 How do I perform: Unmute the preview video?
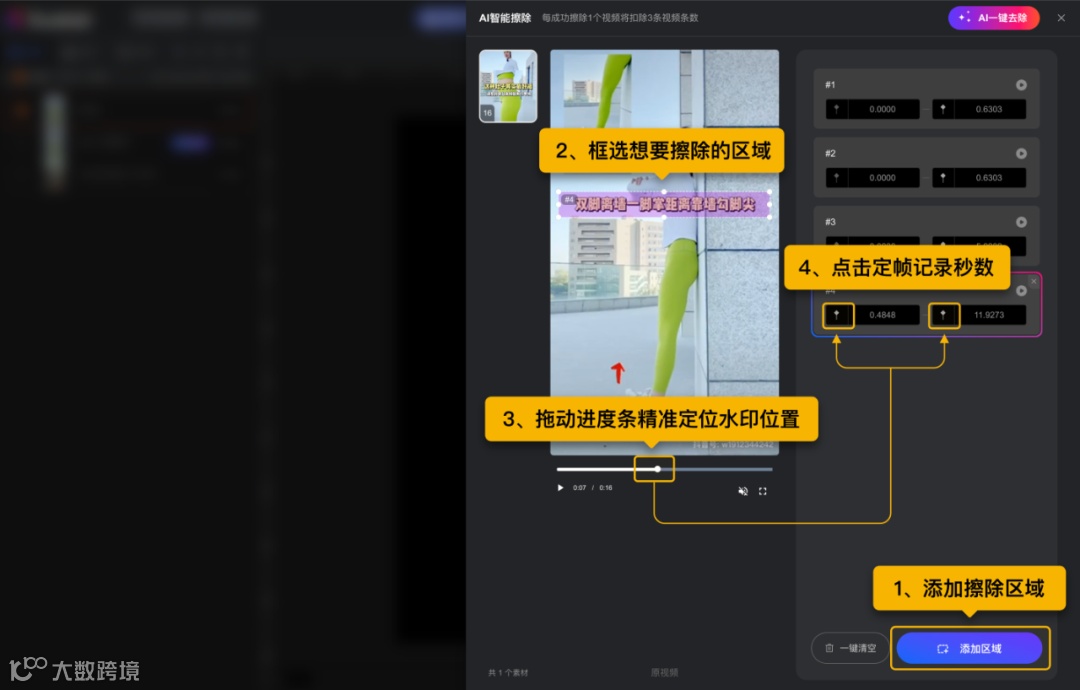tap(742, 491)
